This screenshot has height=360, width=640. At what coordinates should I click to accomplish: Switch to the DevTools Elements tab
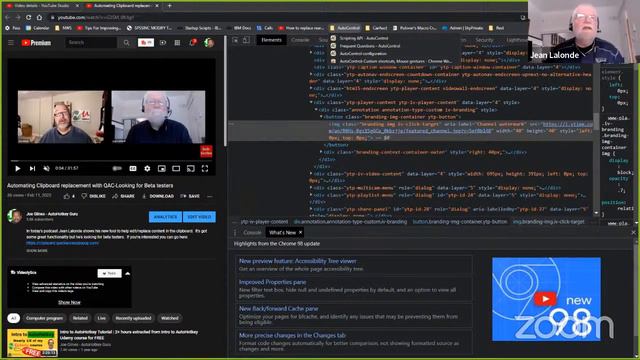271,40
